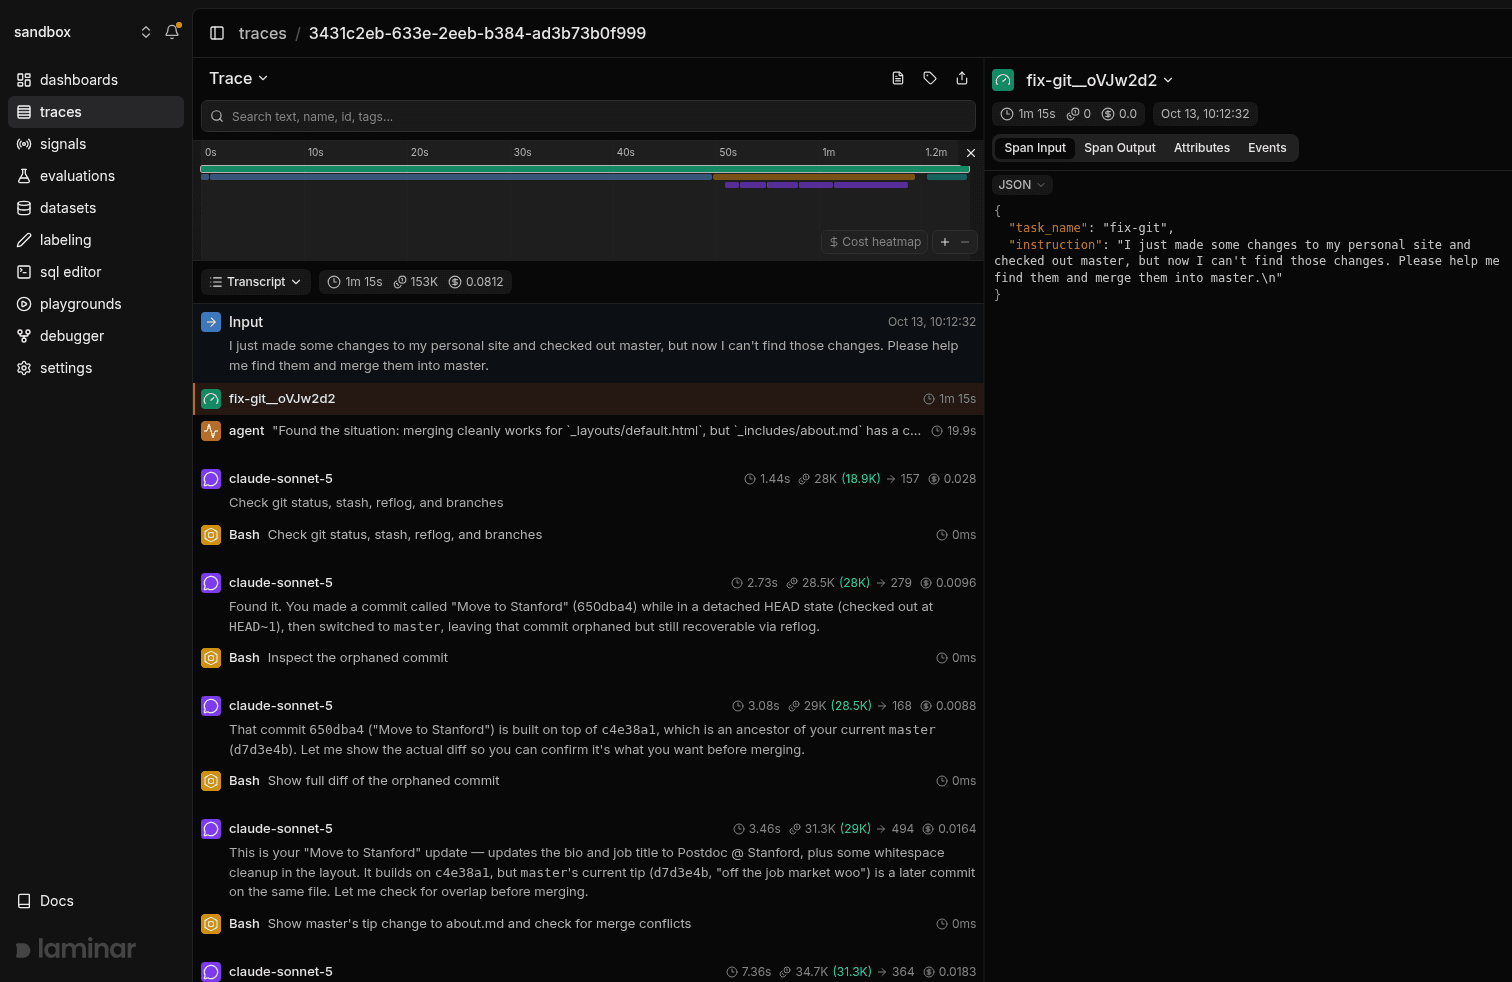
Task: Select the fix-git__oVJw2d2 span row
Action: pyautogui.click(x=588, y=399)
